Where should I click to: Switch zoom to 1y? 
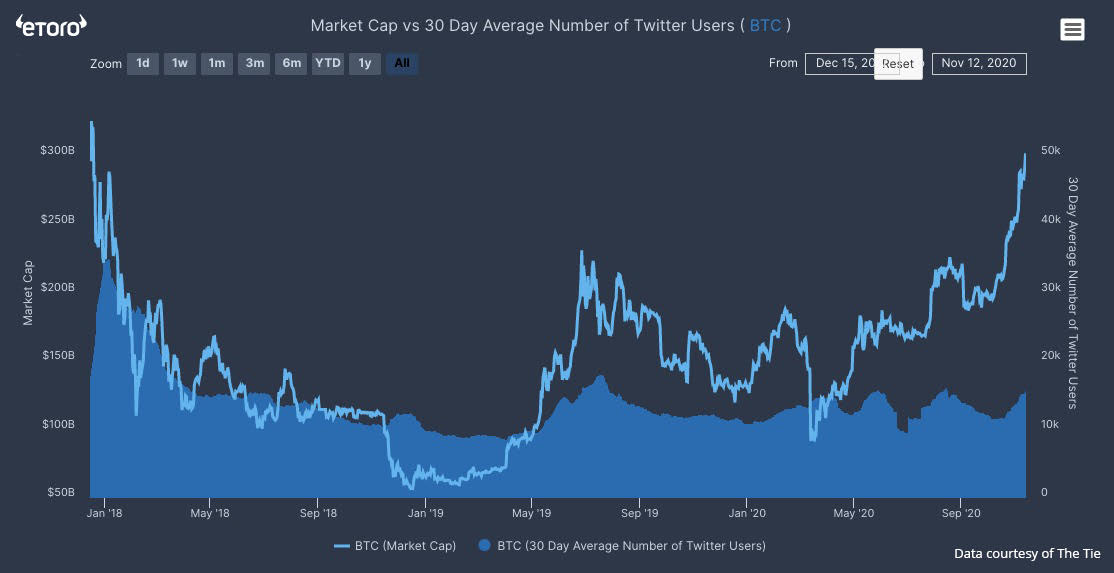pos(365,64)
